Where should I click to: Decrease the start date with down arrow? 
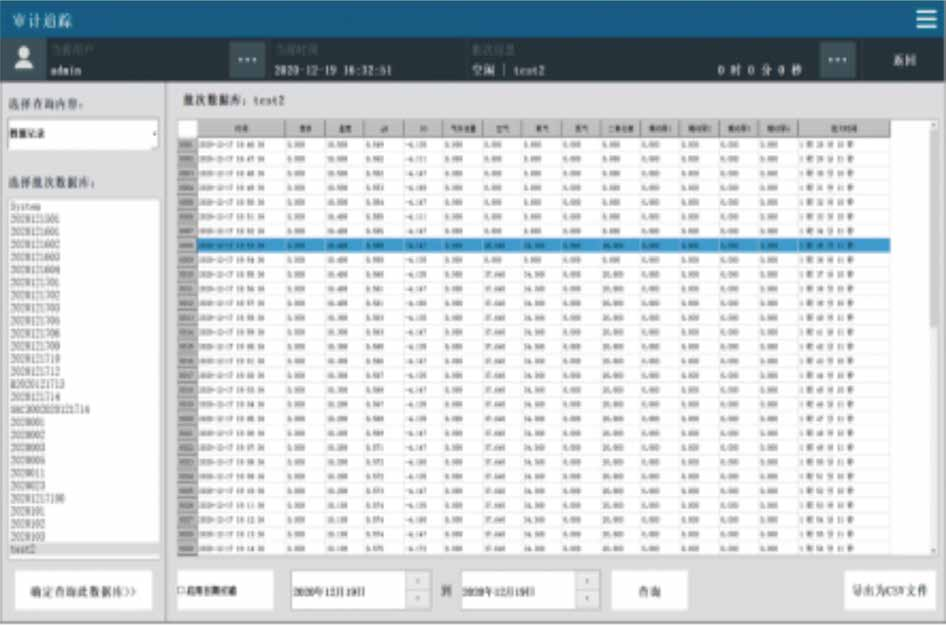tap(417, 599)
